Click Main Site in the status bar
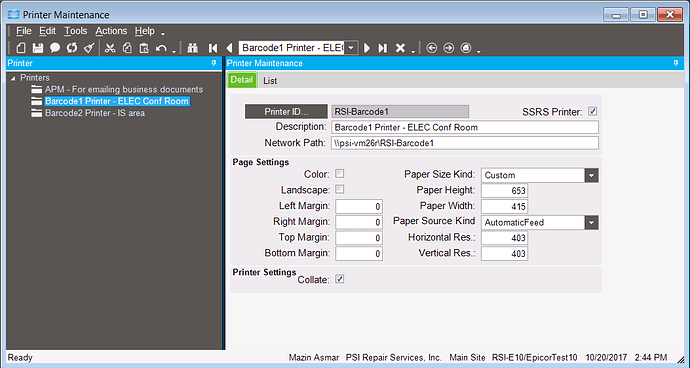Viewport: 690px width, 368px height. [x=467, y=357]
